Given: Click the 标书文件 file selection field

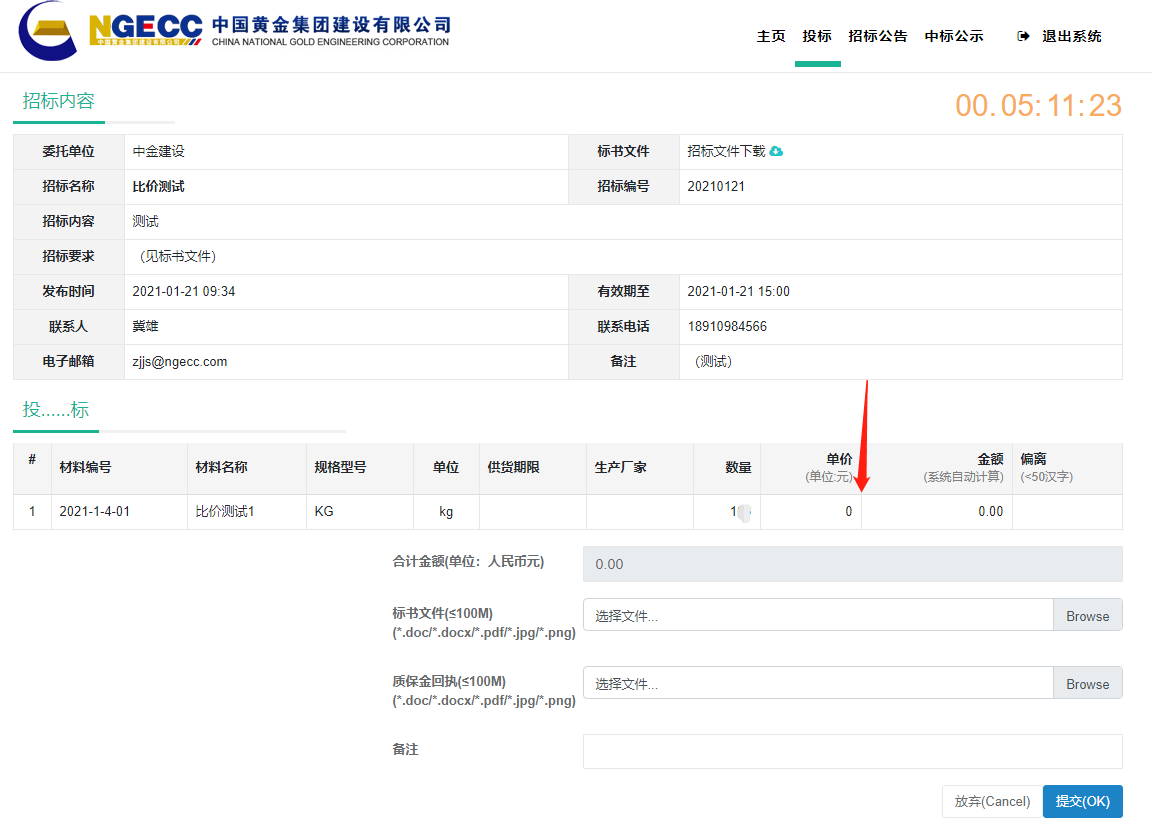Looking at the screenshot, I should pos(817,615).
